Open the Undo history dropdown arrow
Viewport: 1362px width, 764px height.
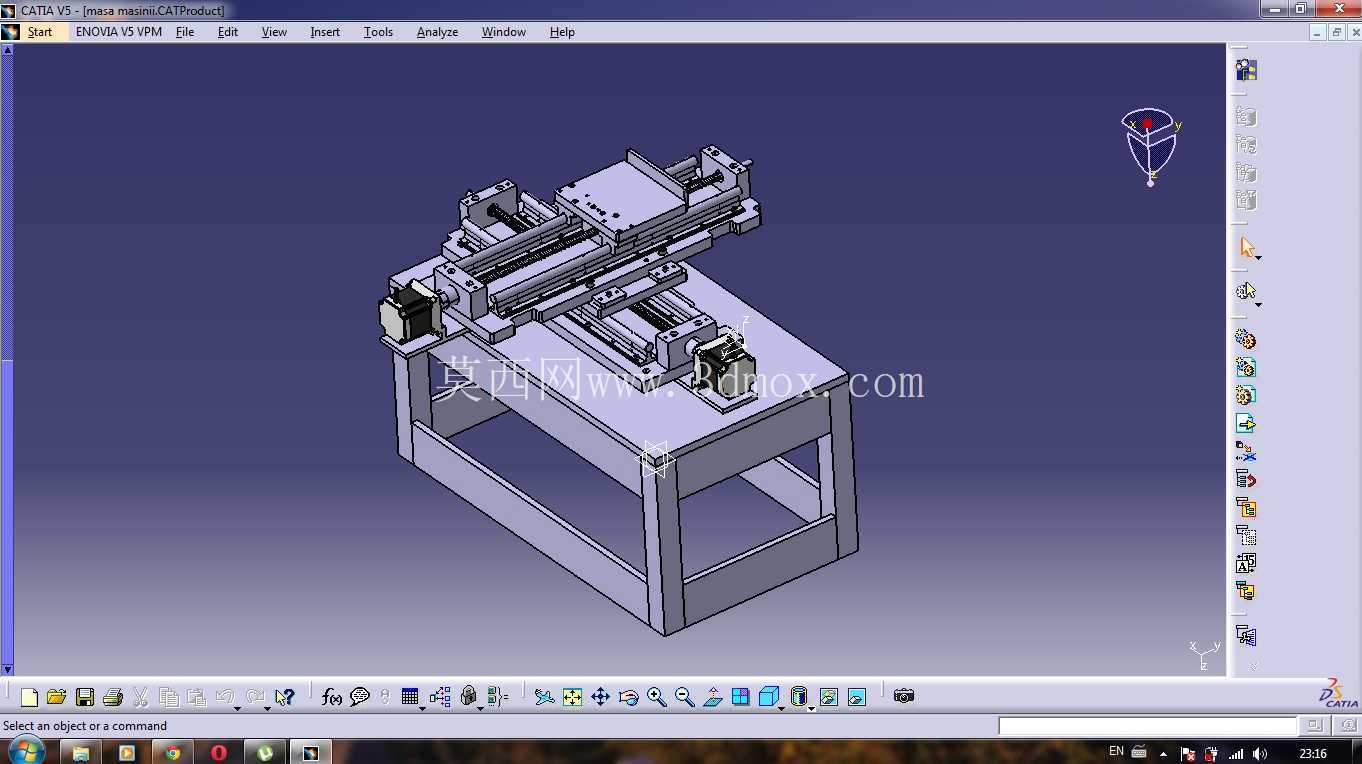(238, 708)
